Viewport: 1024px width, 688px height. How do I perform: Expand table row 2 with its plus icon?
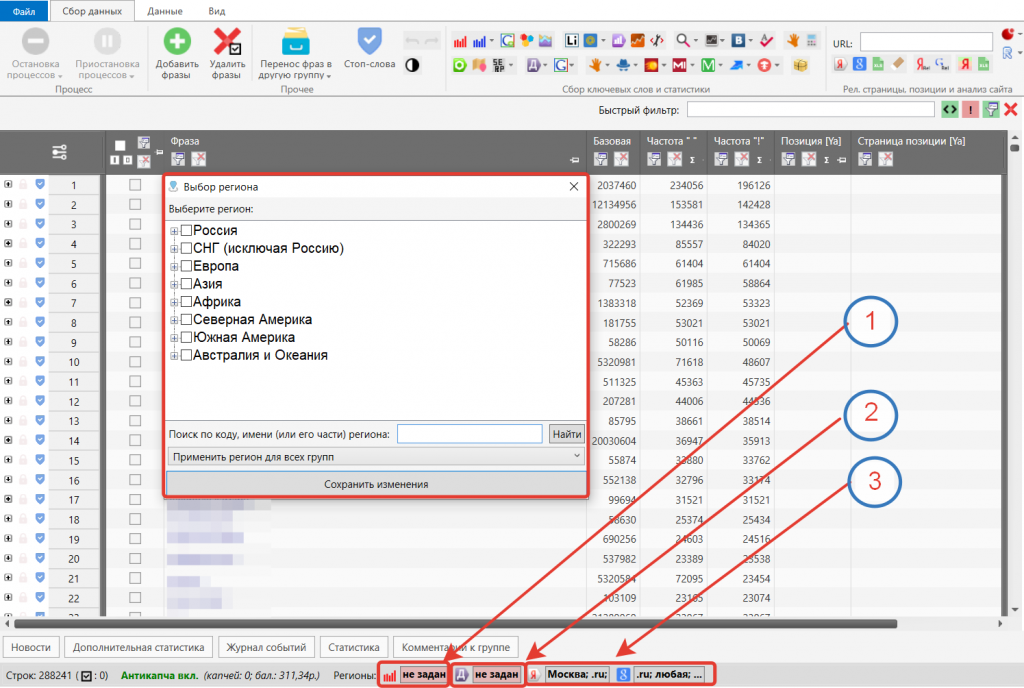[8, 204]
